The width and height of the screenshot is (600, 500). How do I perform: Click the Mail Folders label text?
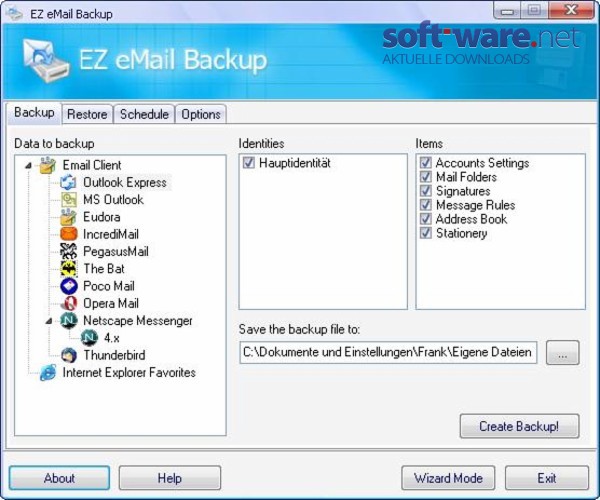466,177
